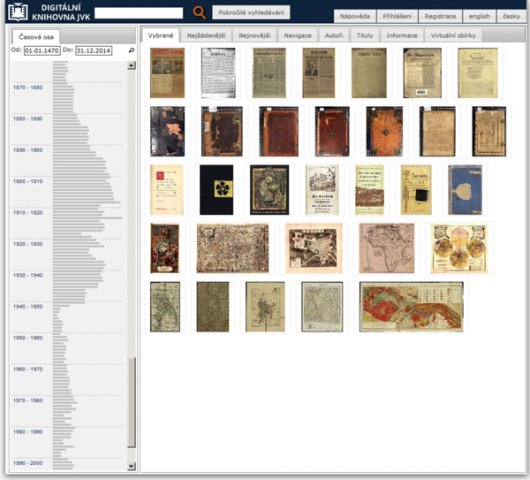Open the pink-toned Africa map thumbnail
The width and height of the screenshot is (530, 480).
coord(386,248)
